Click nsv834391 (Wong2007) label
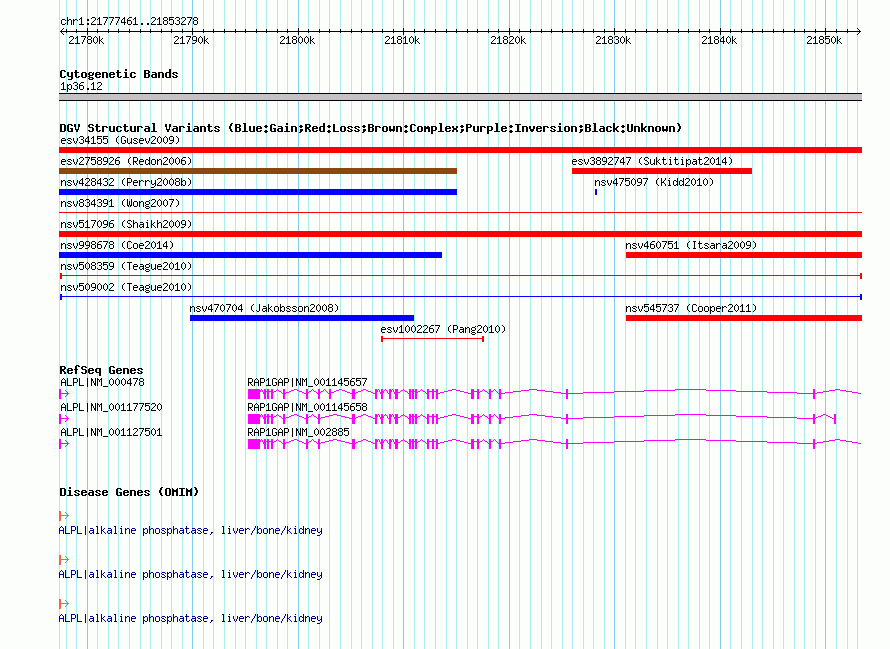890x649 pixels. click(x=120, y=203)
